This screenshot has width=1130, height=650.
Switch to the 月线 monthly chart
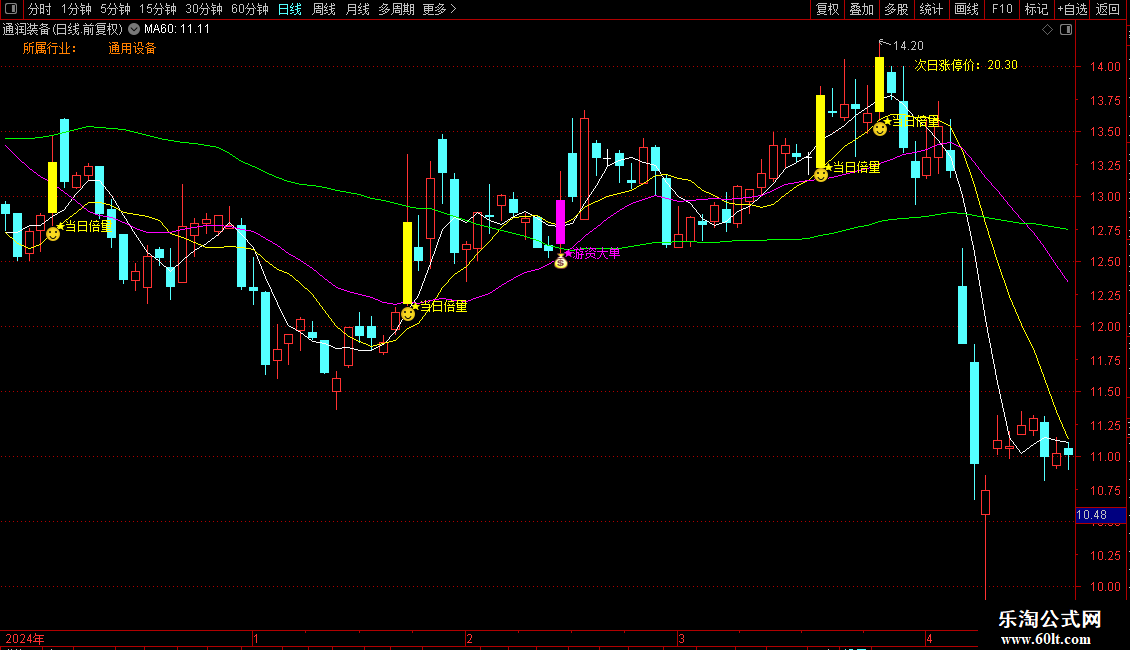[x=357, y=9]
